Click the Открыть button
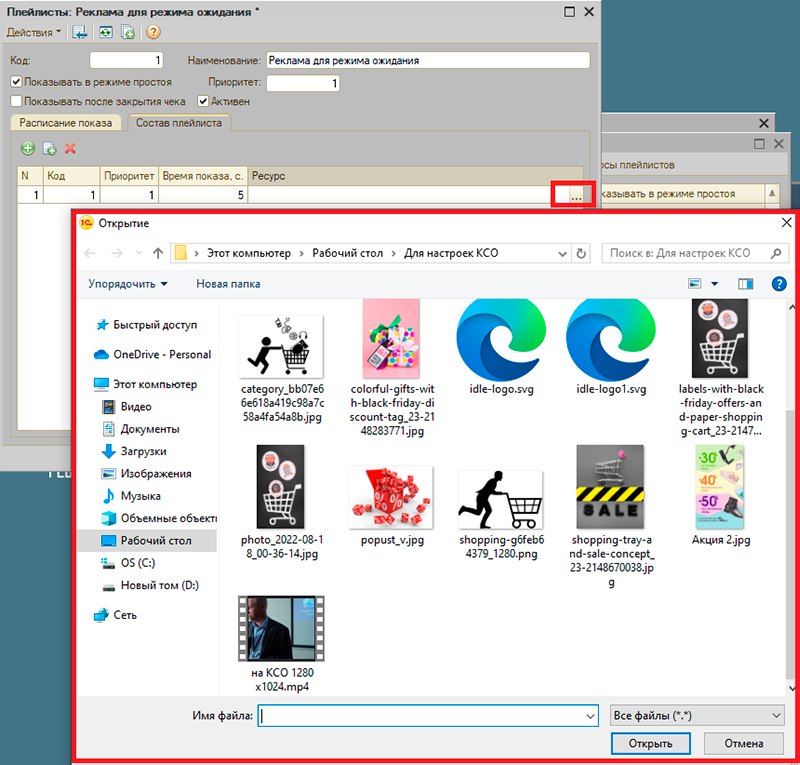 tap(651, 744)
